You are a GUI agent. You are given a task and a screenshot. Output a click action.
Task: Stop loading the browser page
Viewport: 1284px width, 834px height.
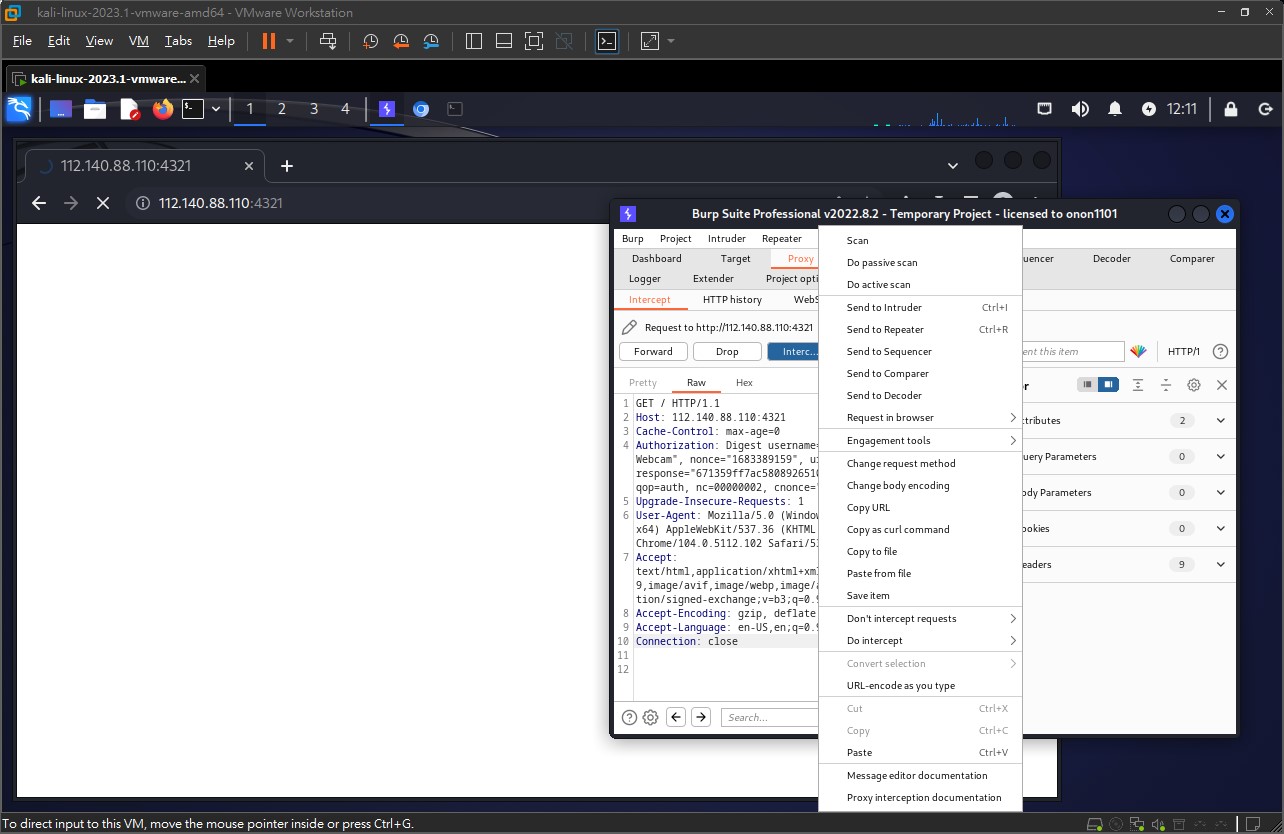tap(102, 203)
